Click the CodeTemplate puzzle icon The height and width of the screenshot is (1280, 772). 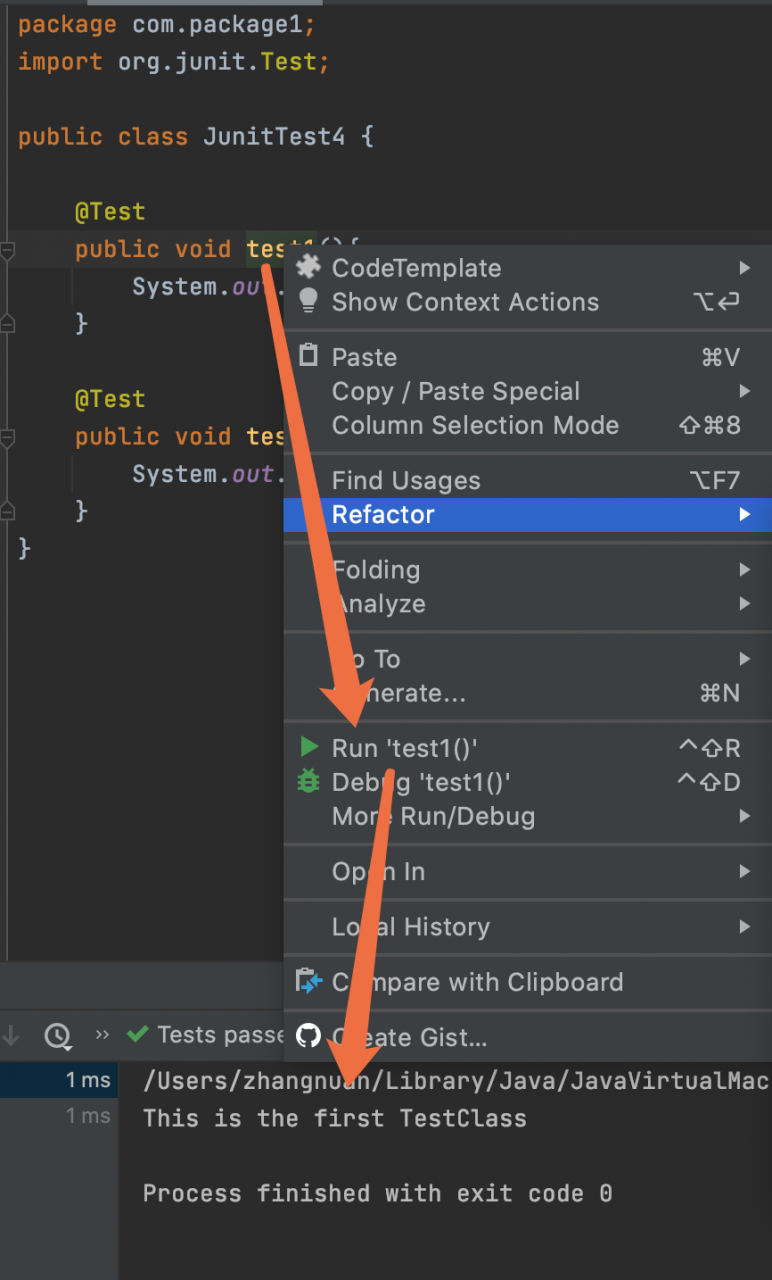point(309,266)
